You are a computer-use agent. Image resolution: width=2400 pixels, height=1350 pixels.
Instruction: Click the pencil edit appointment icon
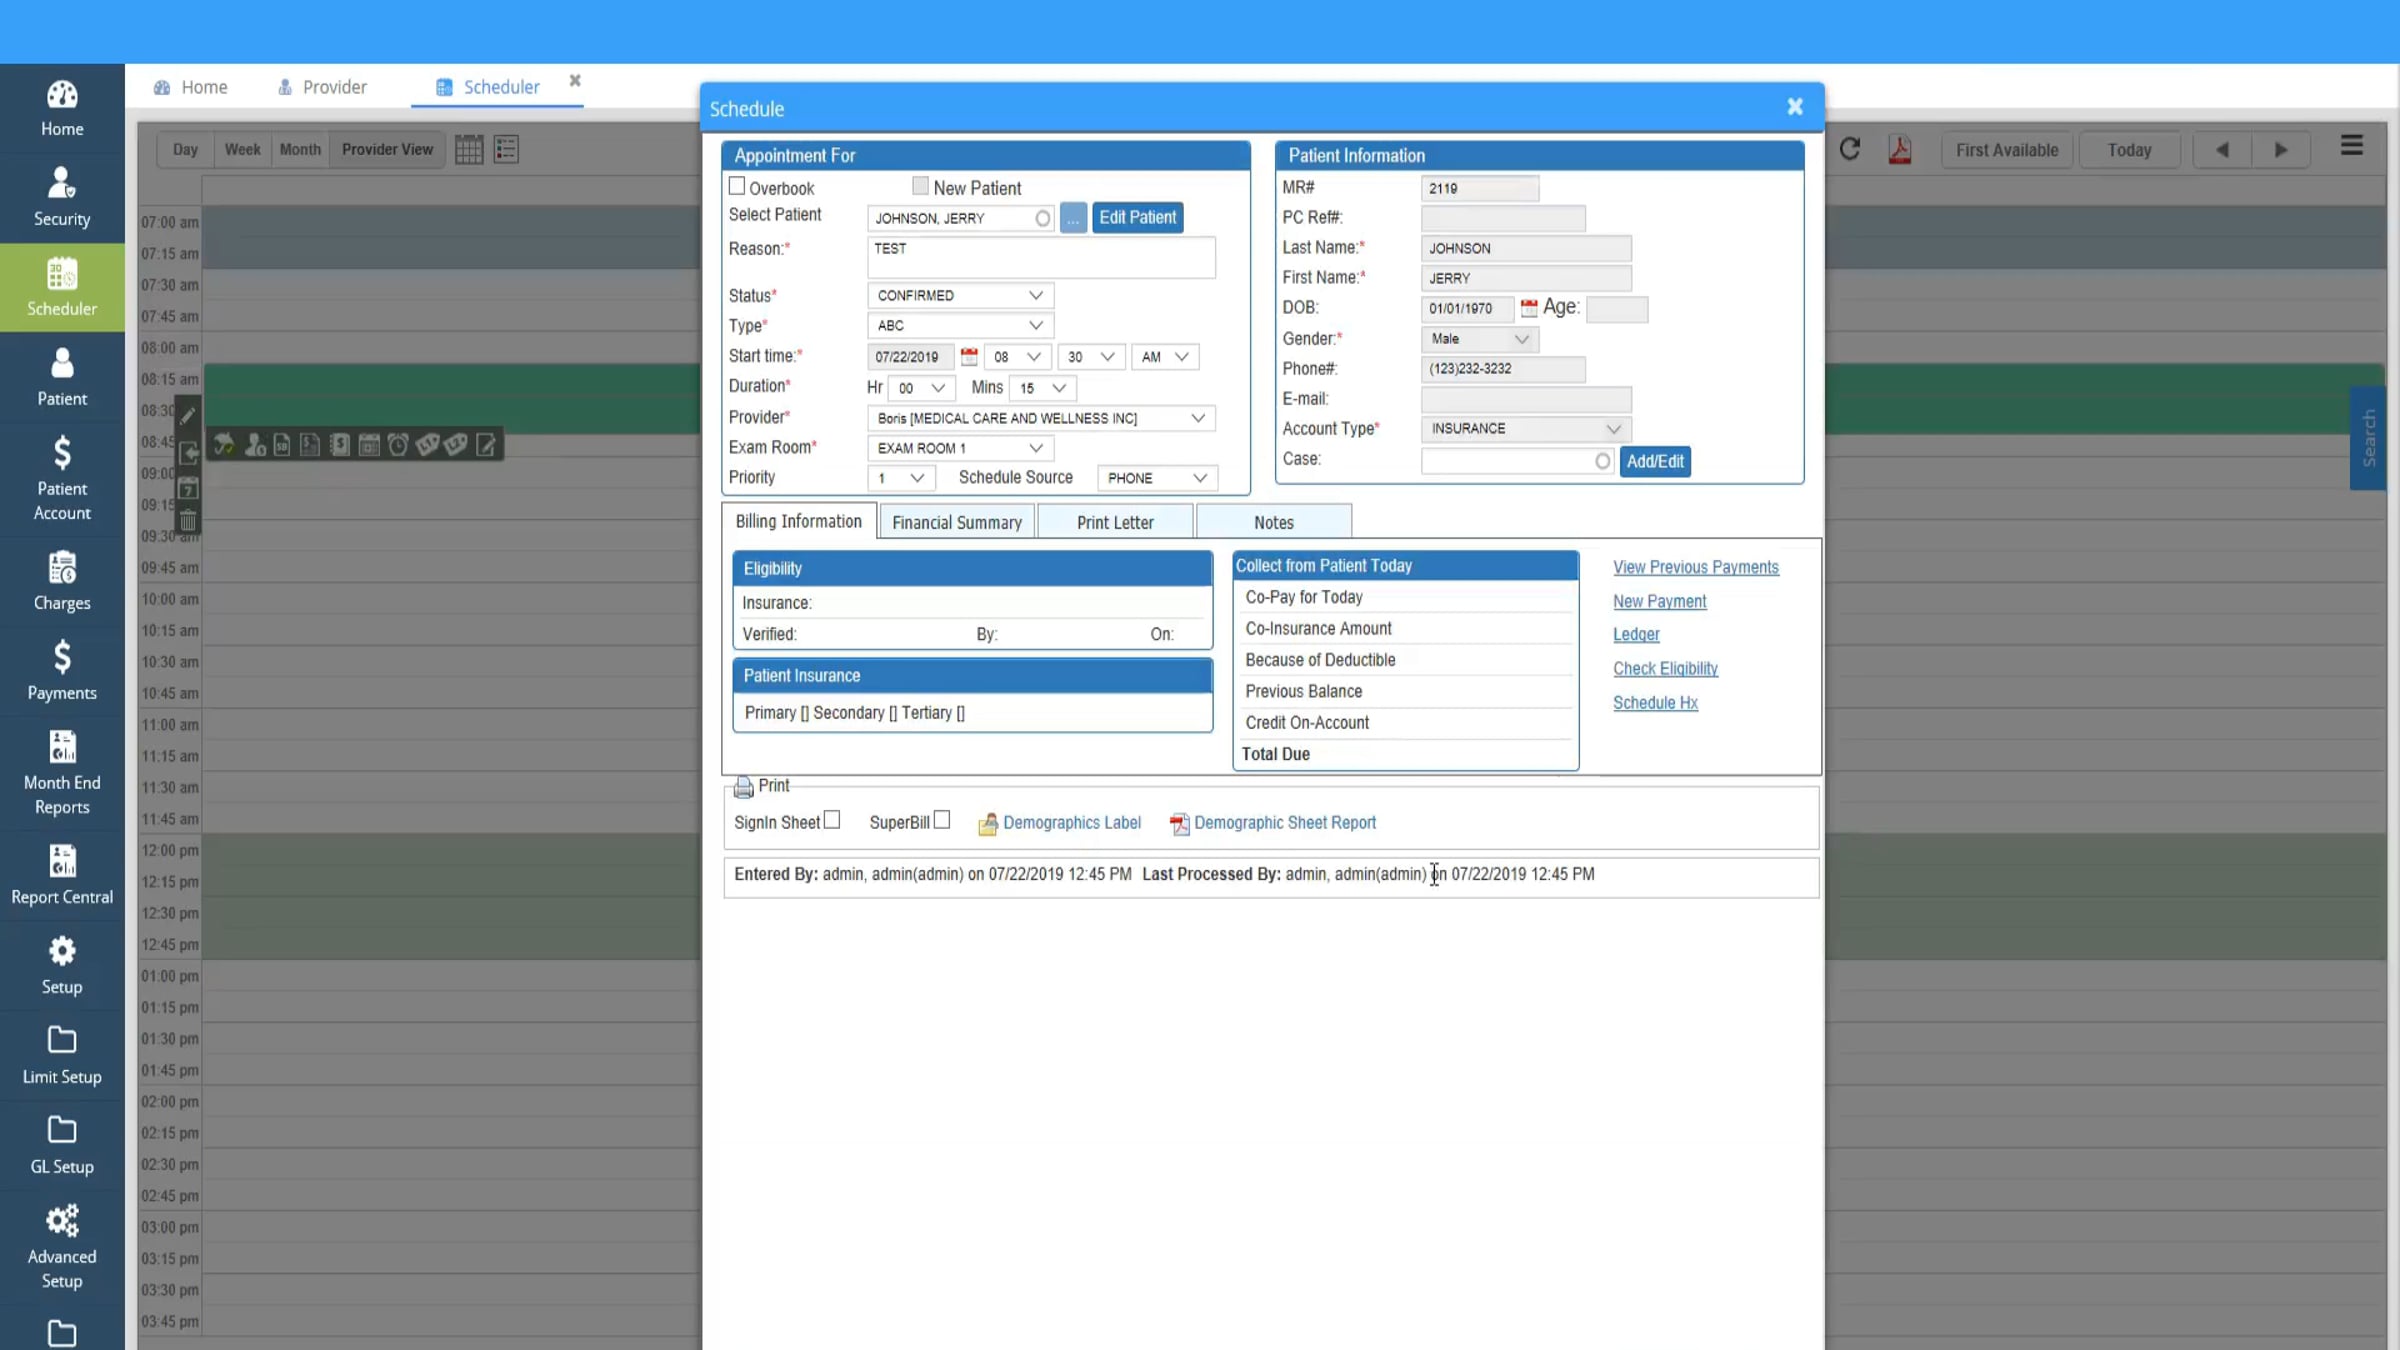coord(188,415)
